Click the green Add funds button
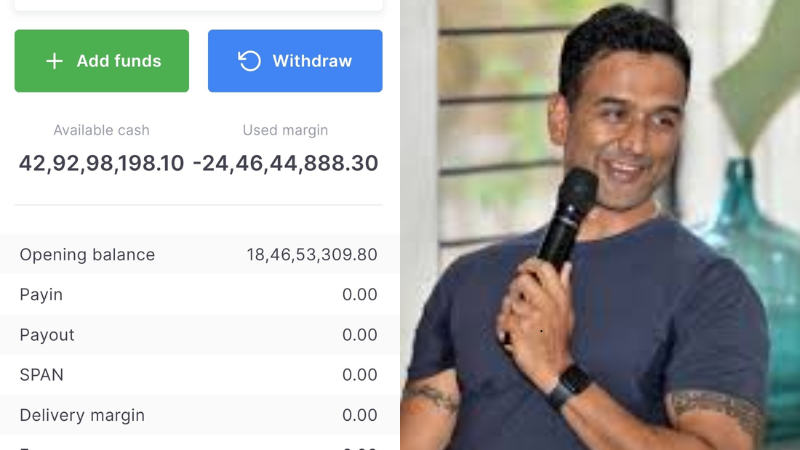The width and height of the screenshot is (800, 450). 102,61
